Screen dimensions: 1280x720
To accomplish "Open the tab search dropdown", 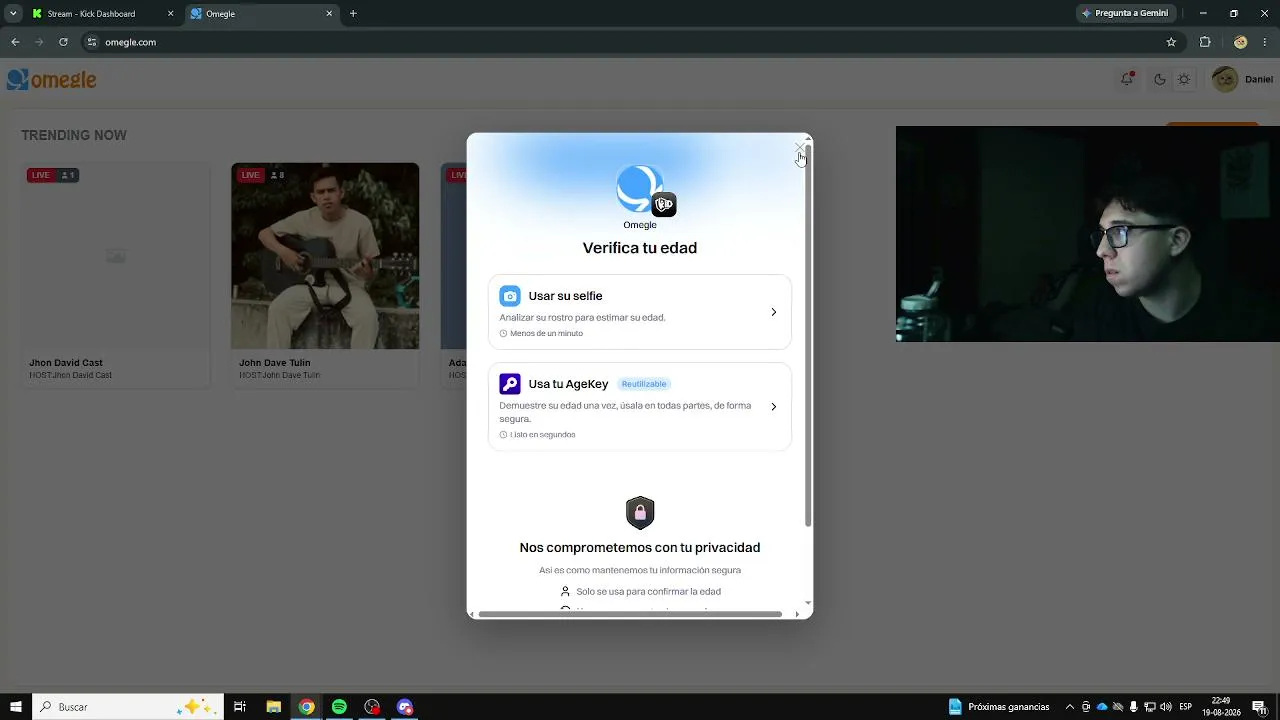I will point(13,14).
